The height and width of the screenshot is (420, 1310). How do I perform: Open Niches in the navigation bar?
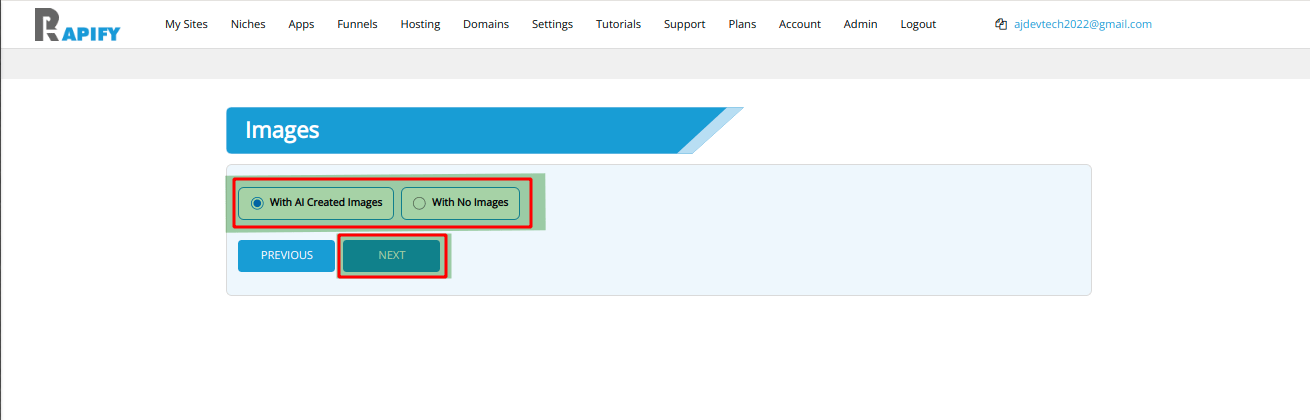[x=248, y=24]
